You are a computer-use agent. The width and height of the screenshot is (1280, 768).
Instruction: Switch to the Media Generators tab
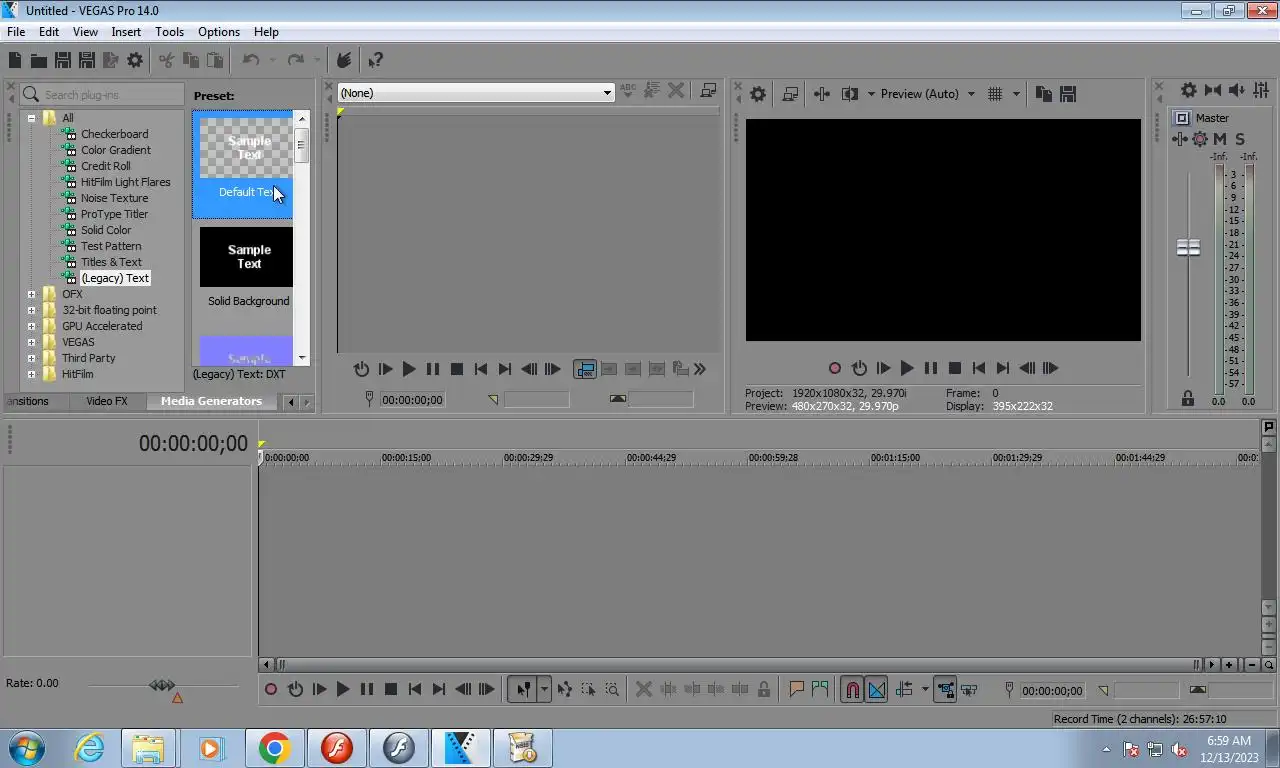[211, 401]
